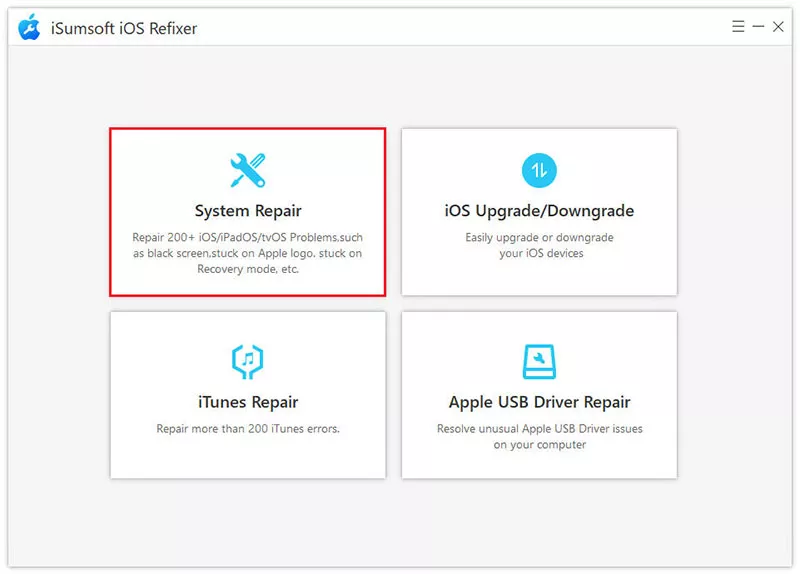Click the iOS Upgrade/Downgrade arrows icon
800x574 pixels.
539,170
